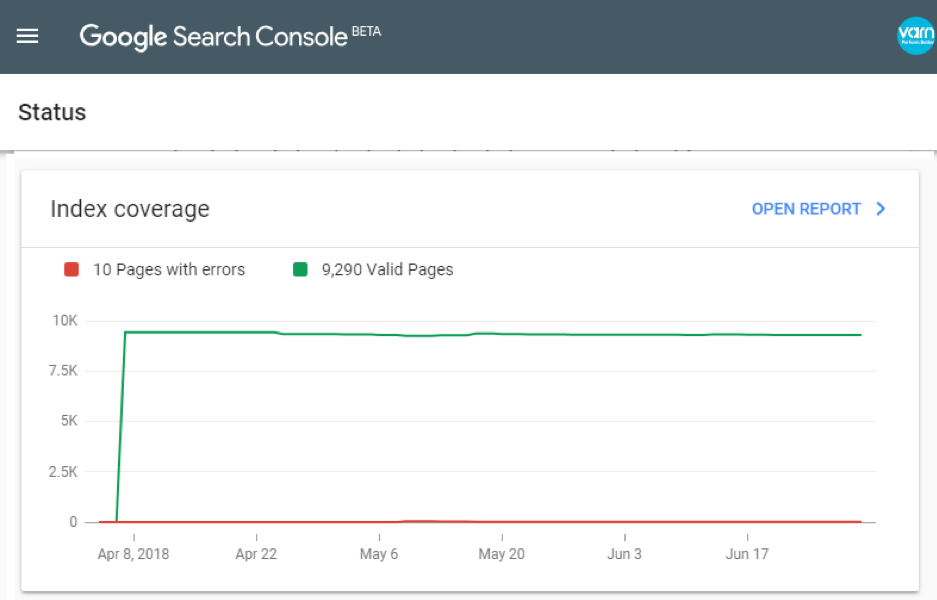Click the Apr 22 date label
Image resolution: width=937 pixels, height=600 pixels.
coord(256,554)
